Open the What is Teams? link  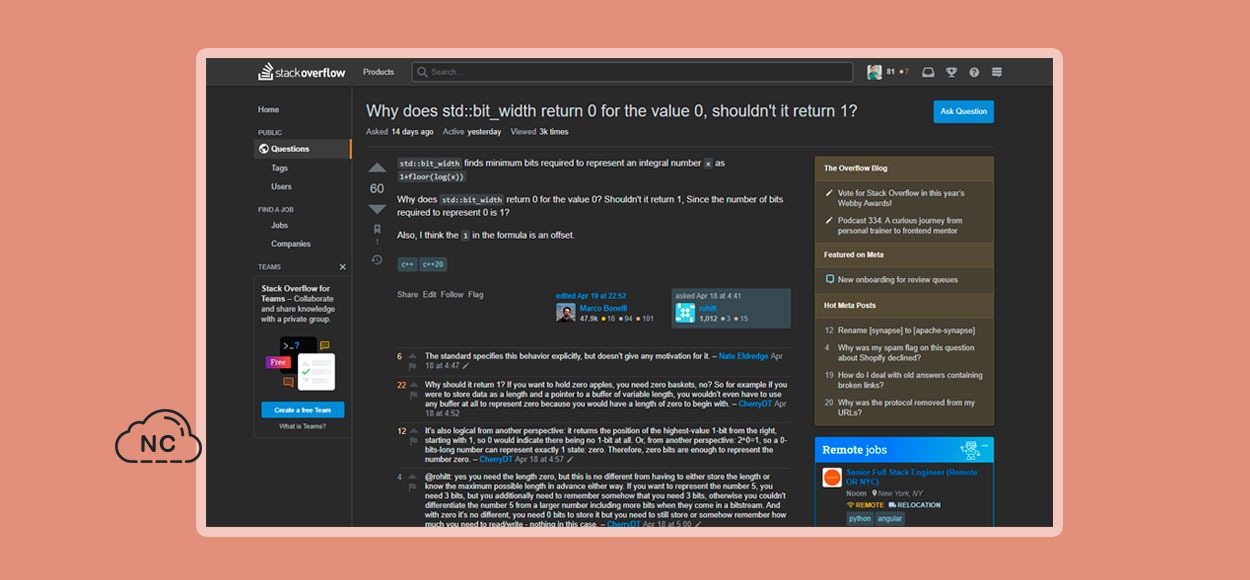tap(302, 427)
